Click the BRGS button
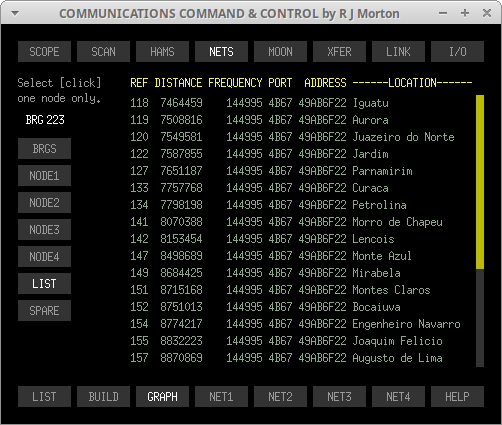Viewport: 502px width, 425px height. (44, 149)
